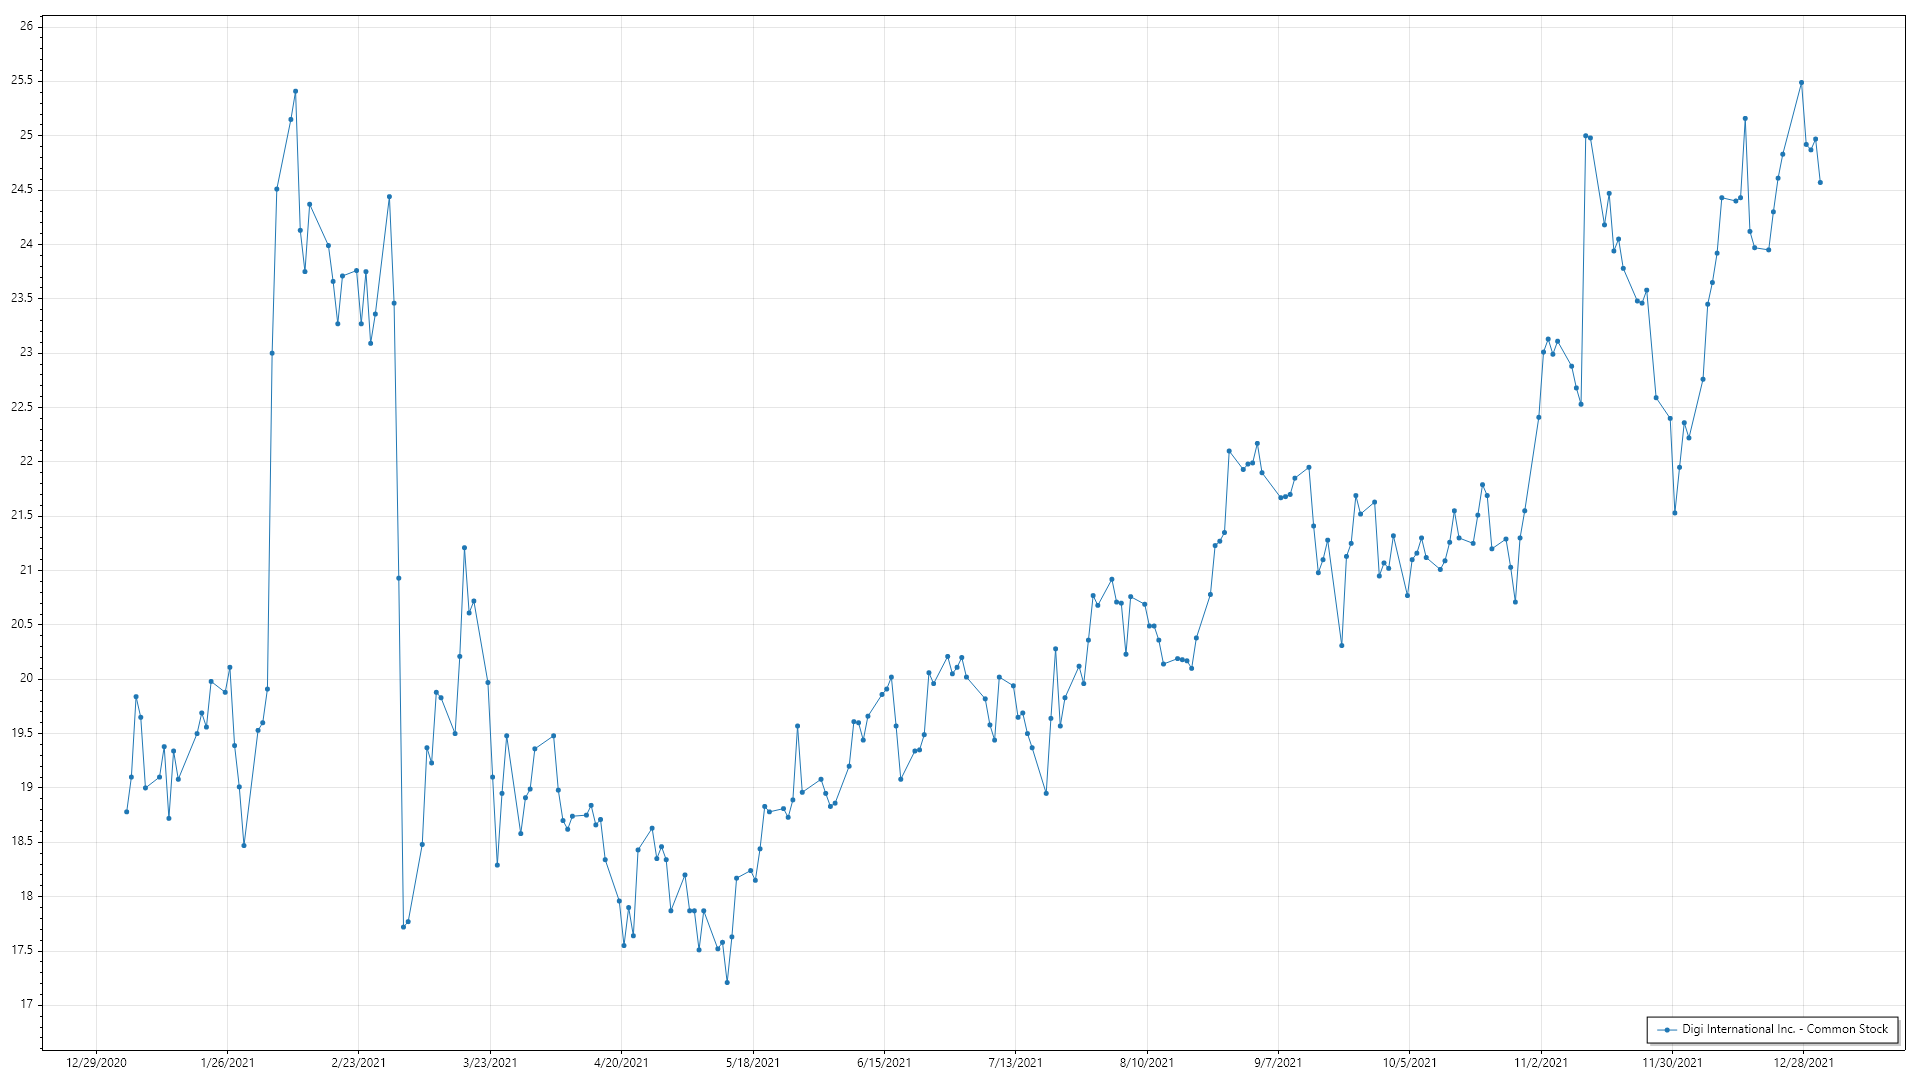Click the February peak data point above 25
Viewport: 1920px width, 1080px height.
[x=295, y=91]
